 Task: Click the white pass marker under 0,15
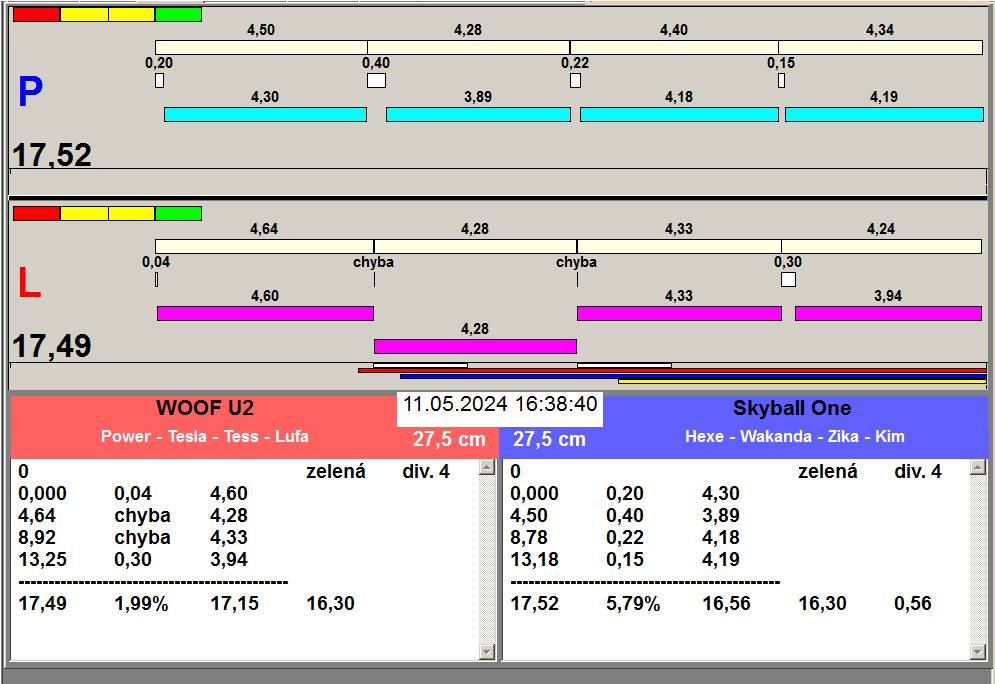coord(782,81)
